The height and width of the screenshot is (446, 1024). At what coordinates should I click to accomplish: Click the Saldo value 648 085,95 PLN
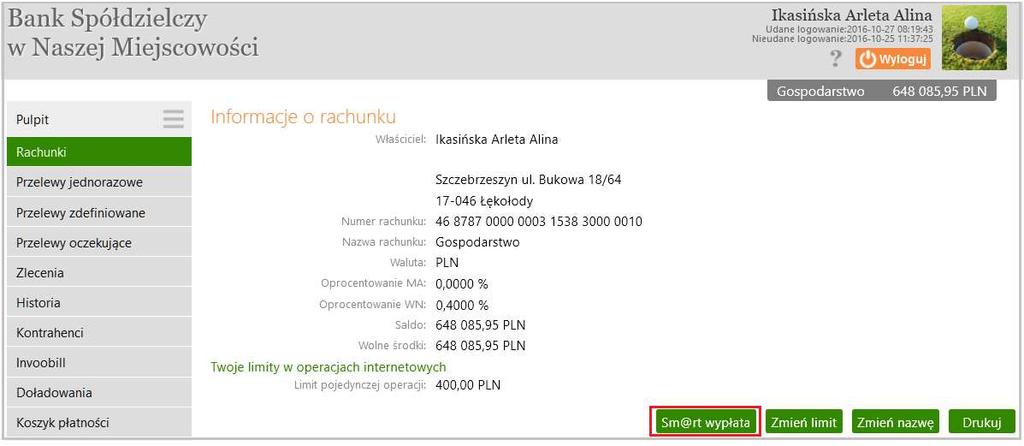481,325
